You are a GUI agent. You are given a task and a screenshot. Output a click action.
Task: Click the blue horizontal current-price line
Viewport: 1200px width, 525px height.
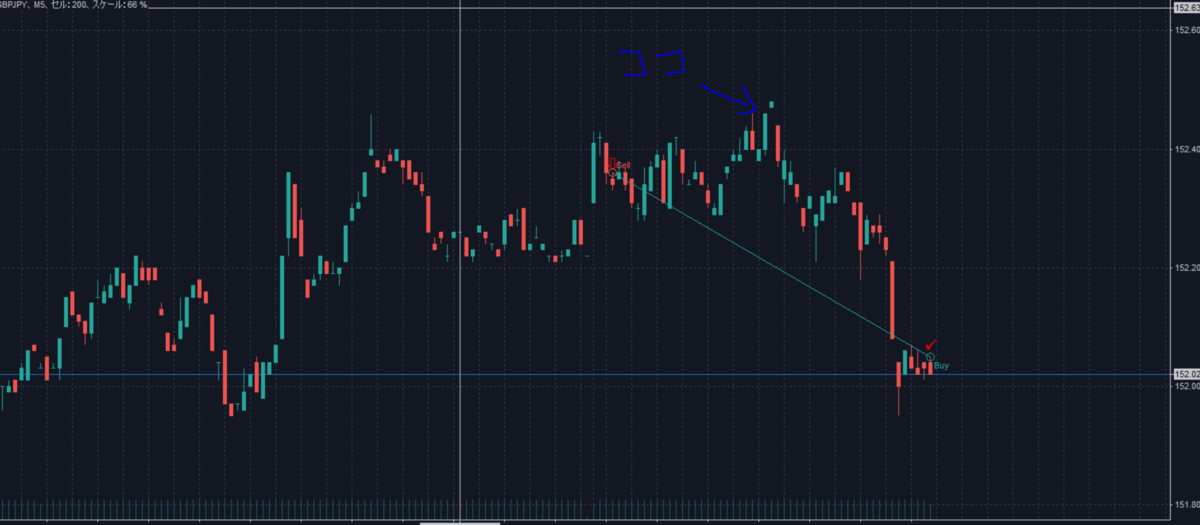(585, 376)
